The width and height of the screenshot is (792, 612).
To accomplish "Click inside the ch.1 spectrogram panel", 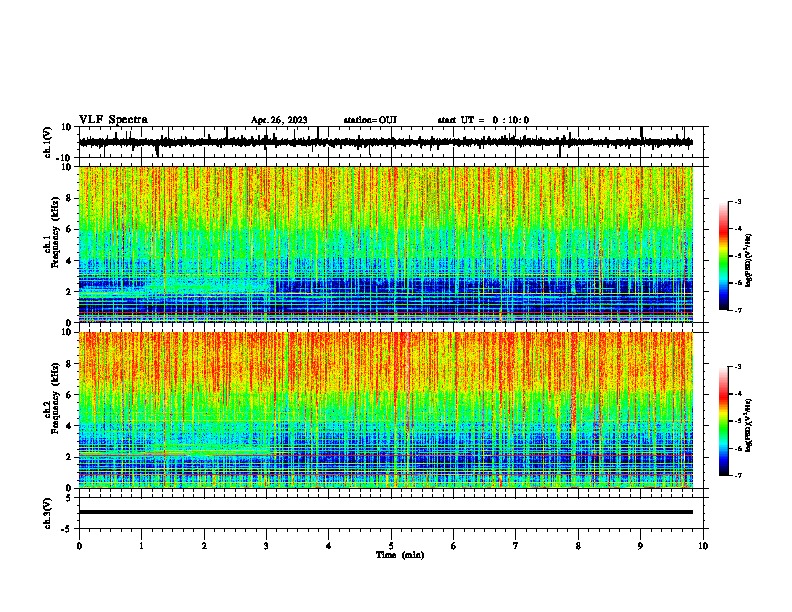I will (x=385, y=244).
